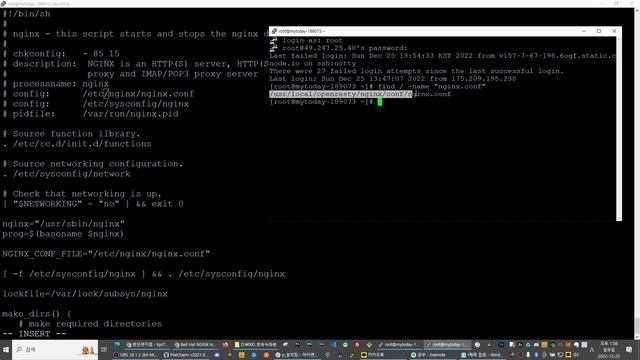This screenshot has width=640, height=360.
Task: Open the untitled Notepad taskbar item
Action: [482, 355]
